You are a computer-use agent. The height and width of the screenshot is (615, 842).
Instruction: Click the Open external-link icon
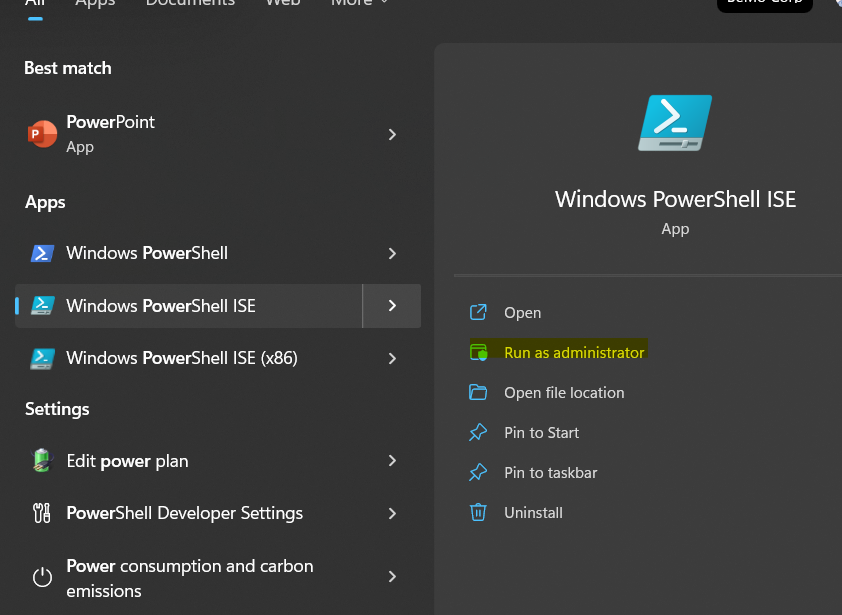(x=478, y=312)
